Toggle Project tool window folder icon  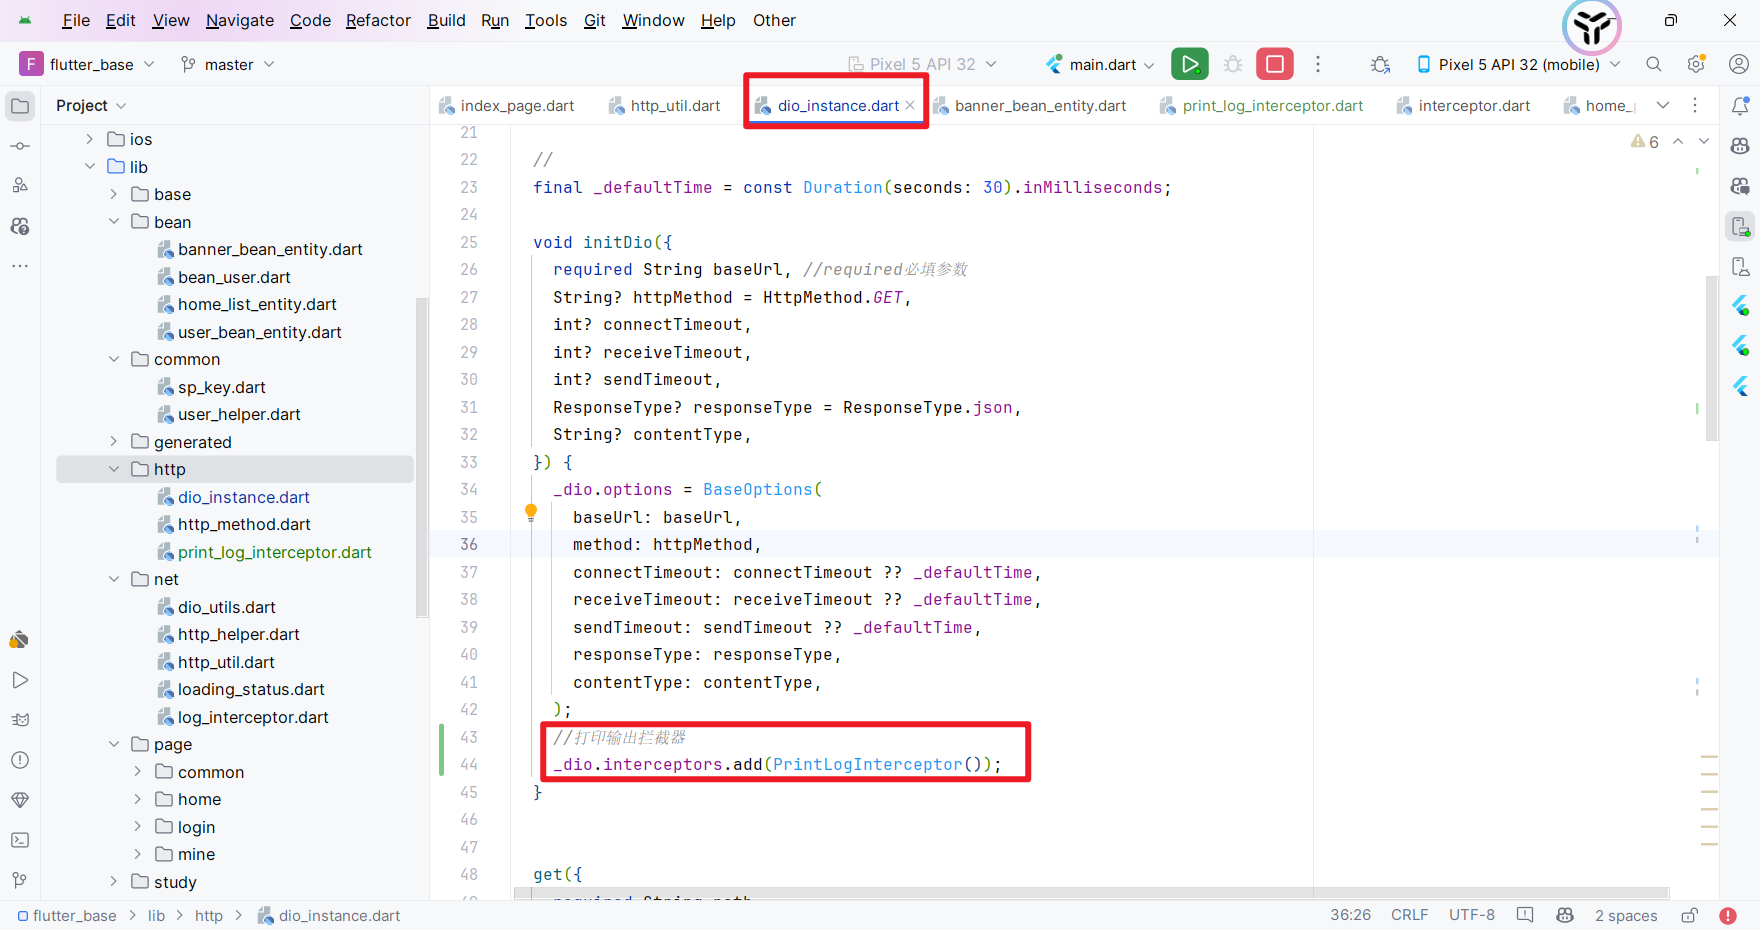(20, 105)
